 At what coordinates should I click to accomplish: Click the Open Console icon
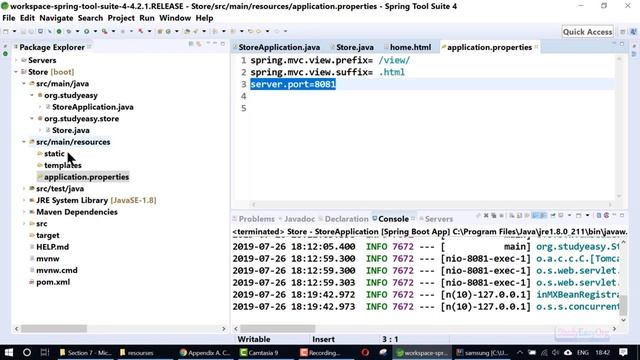578,216
